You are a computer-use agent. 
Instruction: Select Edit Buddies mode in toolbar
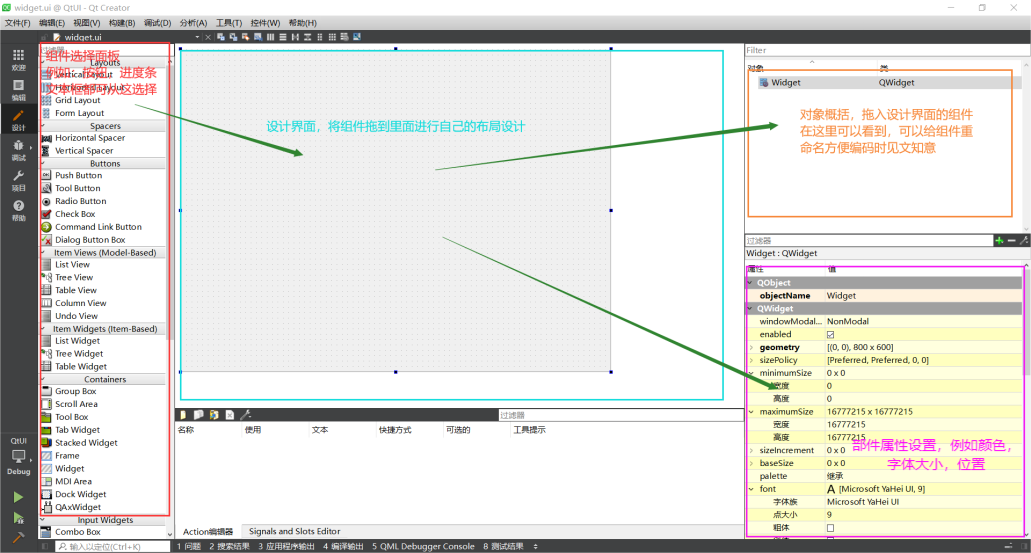(245, 37)
